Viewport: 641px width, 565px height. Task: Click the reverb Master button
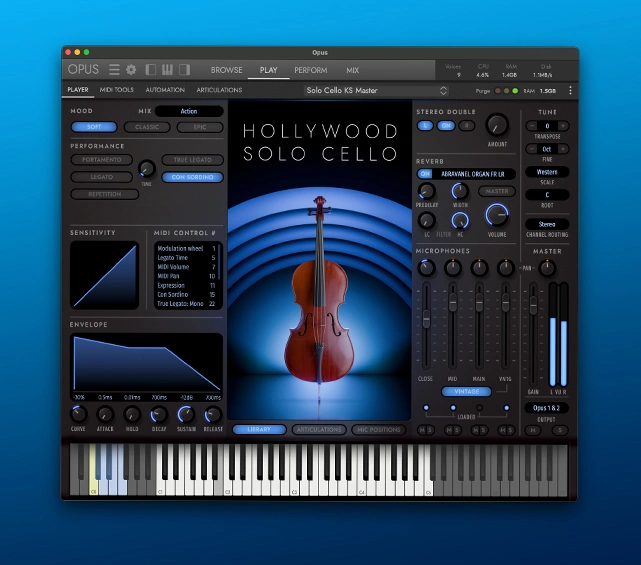pos(497,191)
